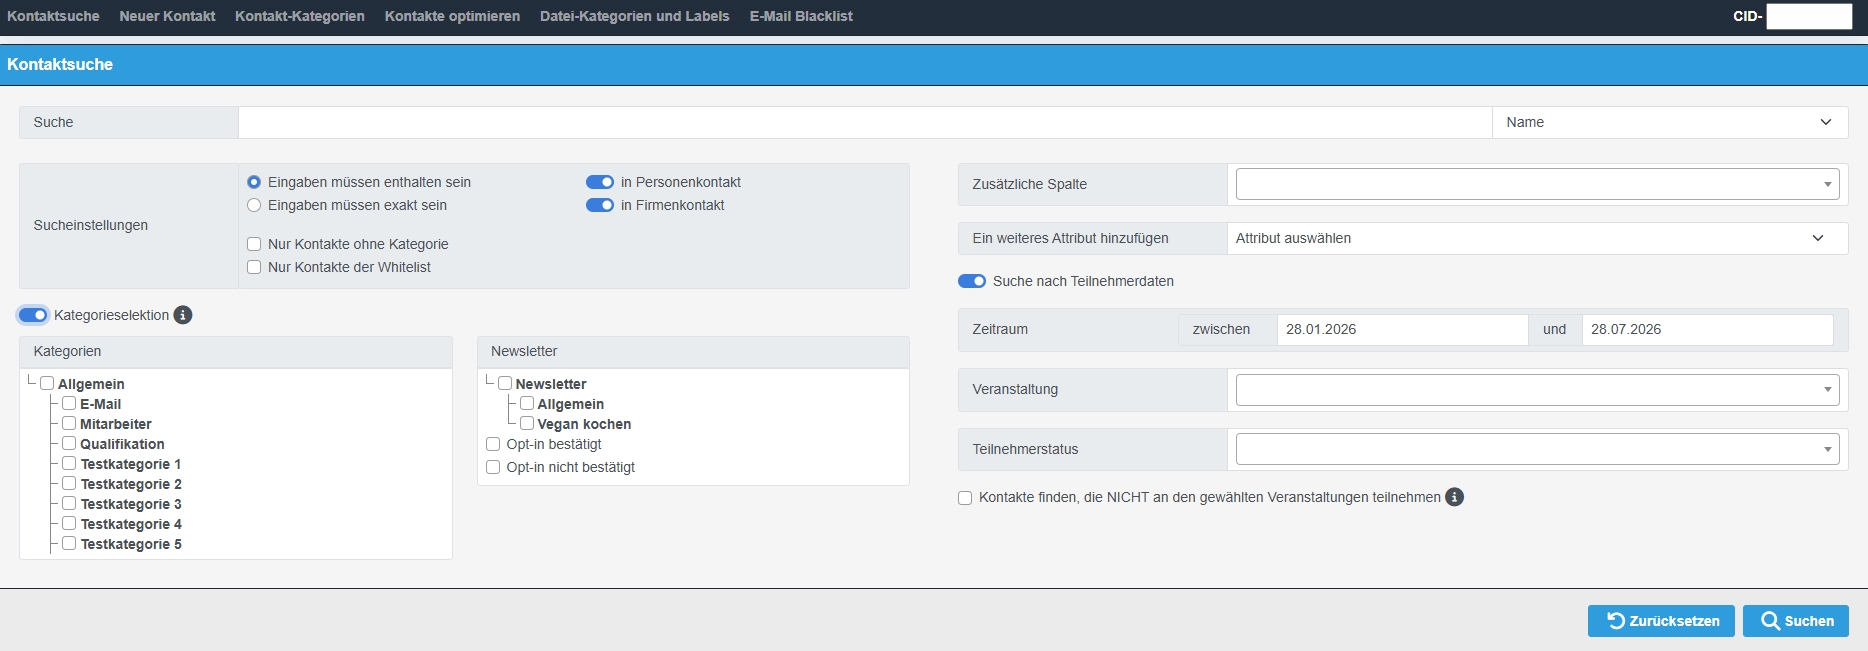Viewport: 1868px width, 651px height.
Task: Tick the 'Testkategorie 3' checkbox
Action: pos(69,504)
